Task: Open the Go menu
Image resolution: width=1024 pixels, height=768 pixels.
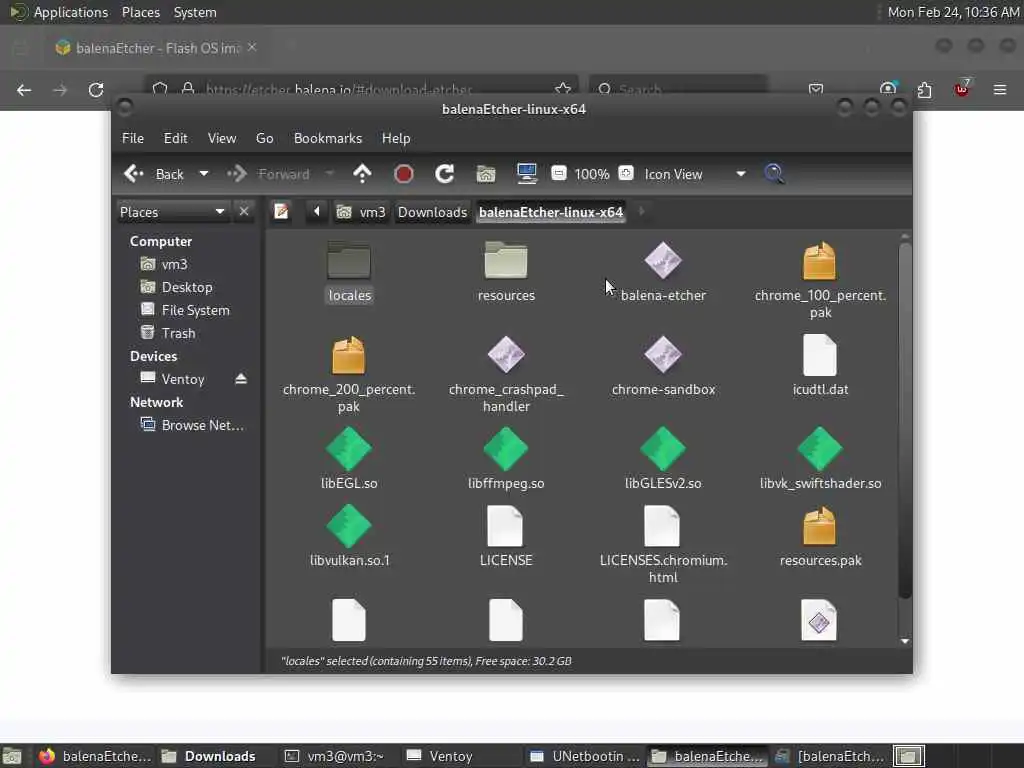Action: coord(264,138)
